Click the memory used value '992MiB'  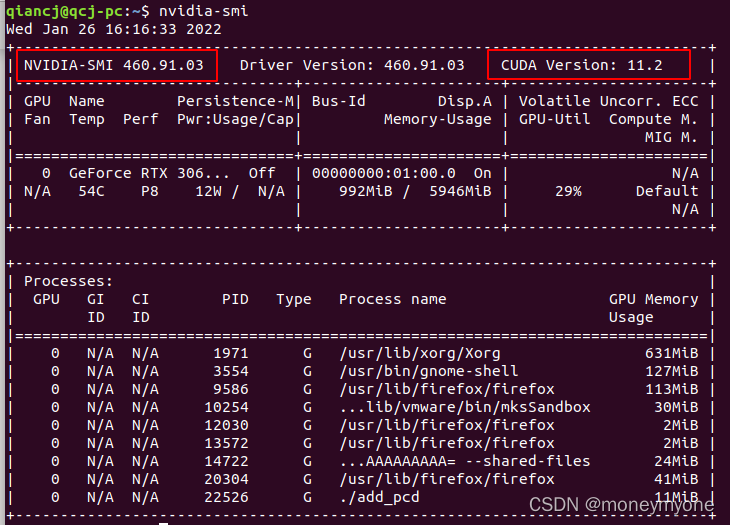(365, 191)
